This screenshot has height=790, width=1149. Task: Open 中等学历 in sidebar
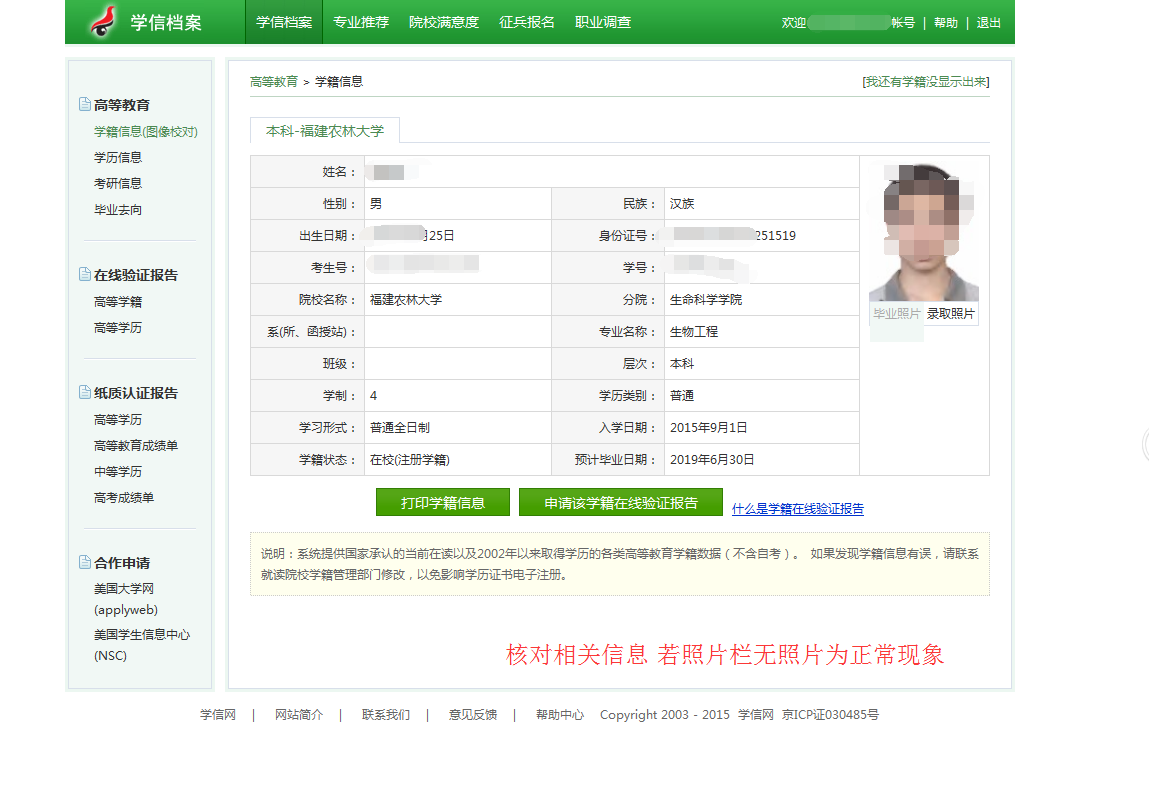point(117,472)
